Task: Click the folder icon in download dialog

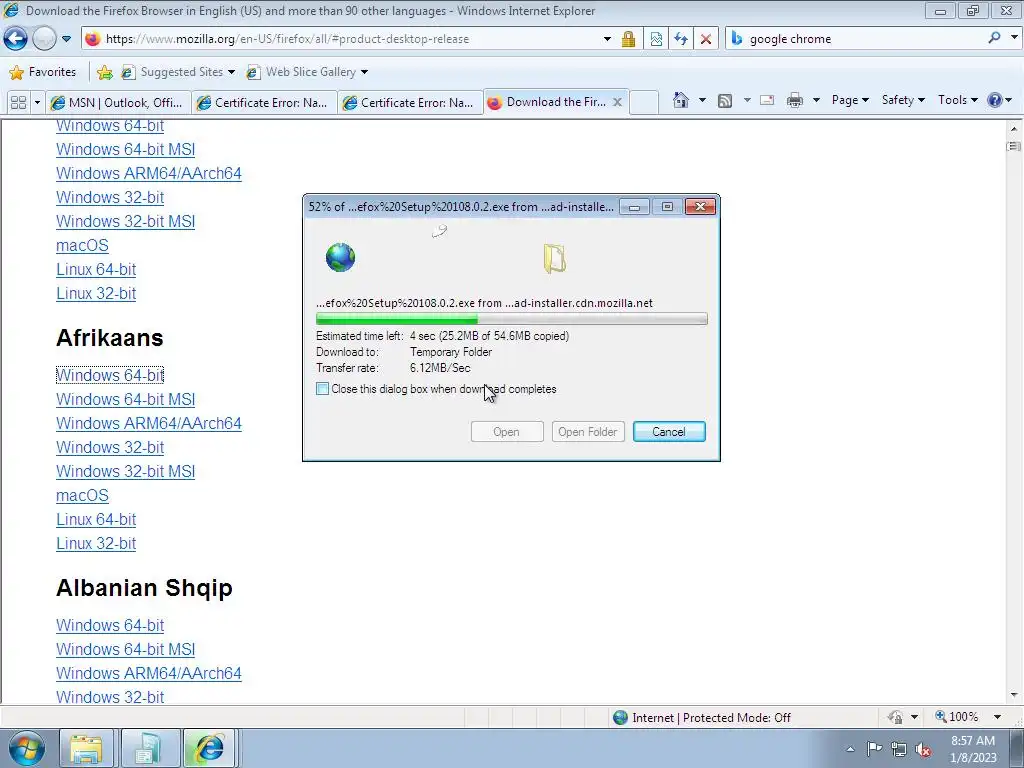Action: [x=554, y=258]
